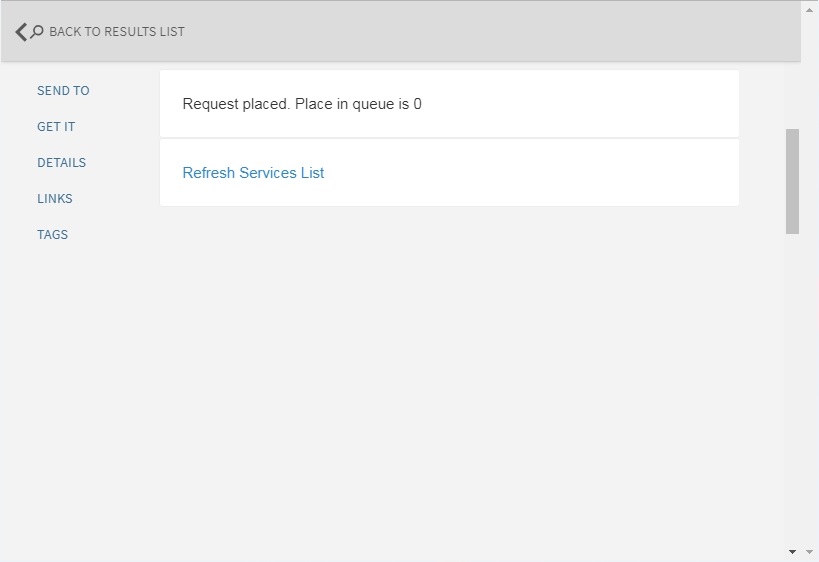Click the inner scrollbar's gray thumb
Screen dimensions: 819x562
(792, 180)
